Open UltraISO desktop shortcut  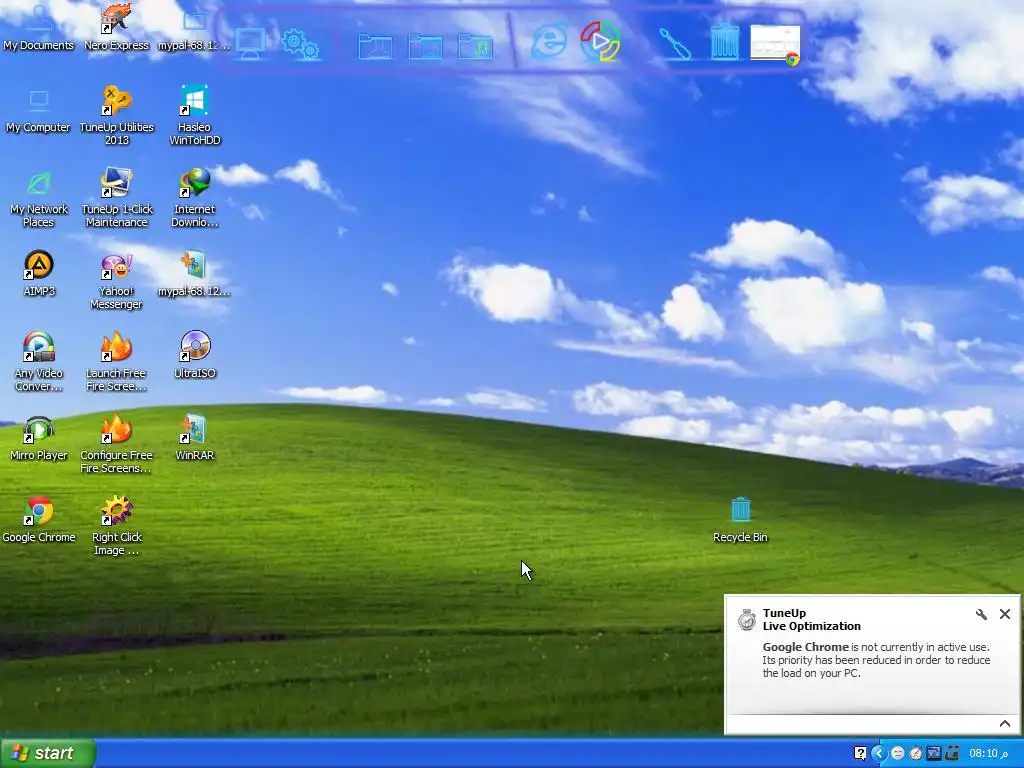pyautogui.click(x=195, y=355)
